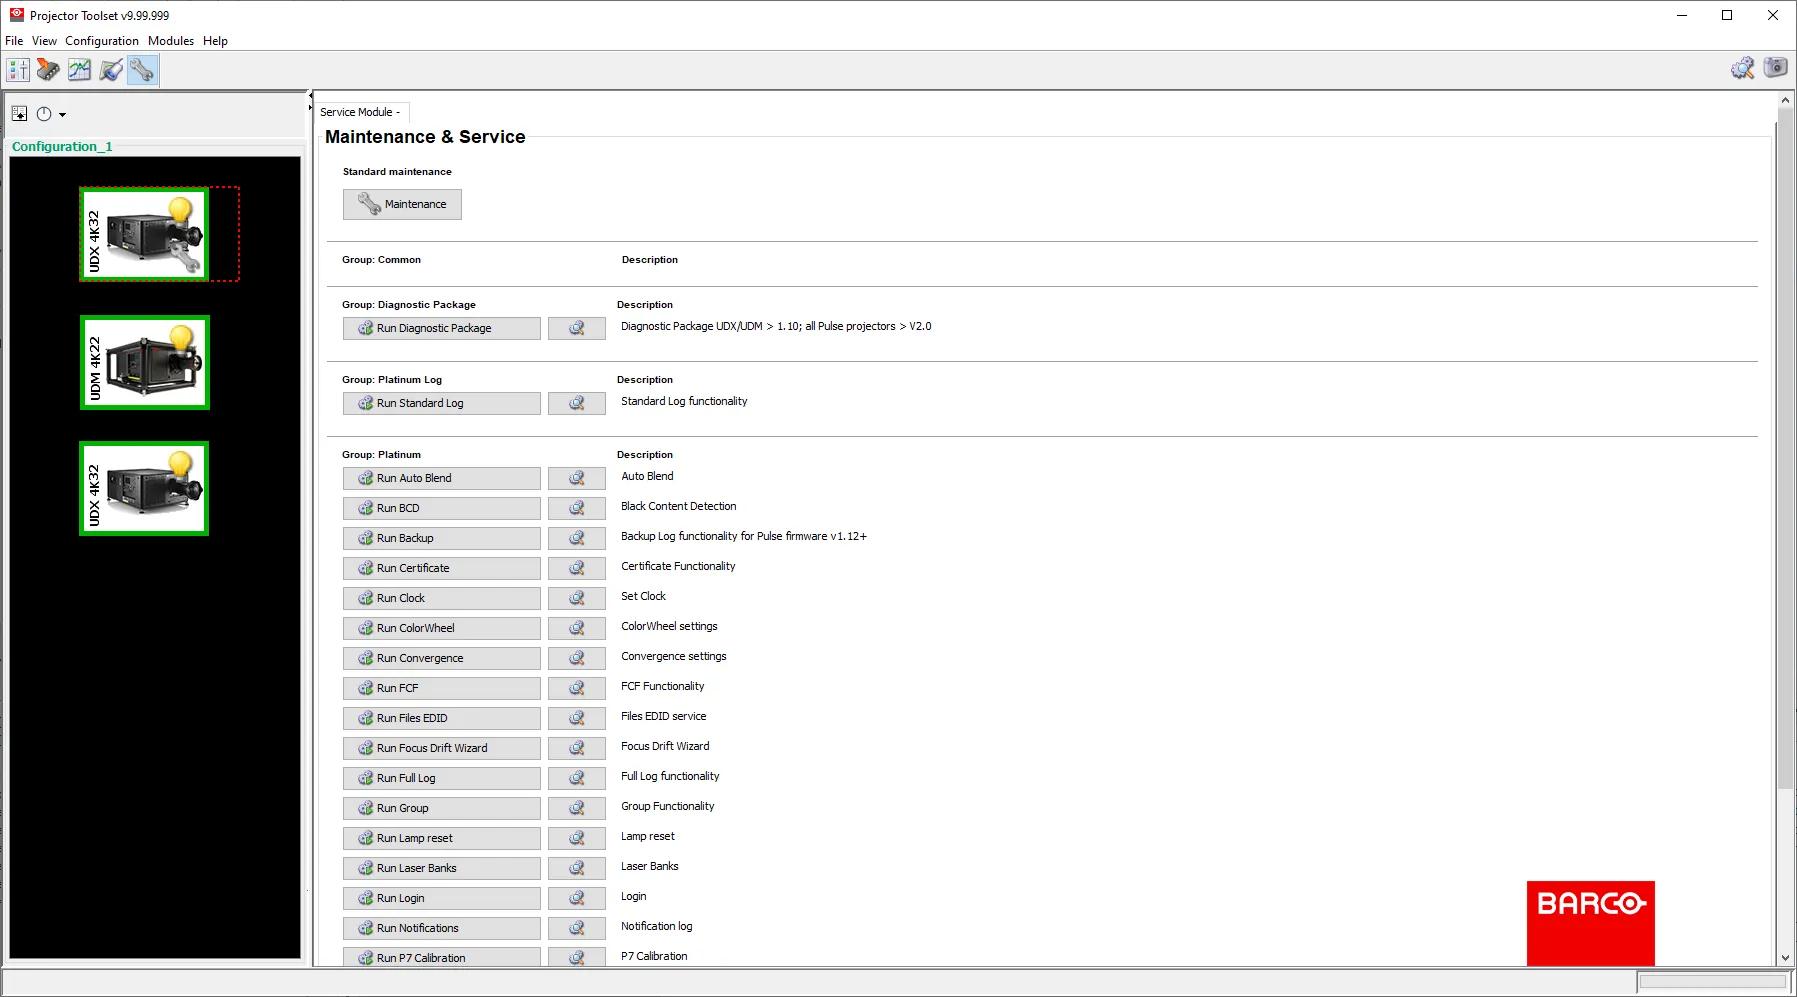
Task: Switch to the Service Module tab
Action: 359,112
